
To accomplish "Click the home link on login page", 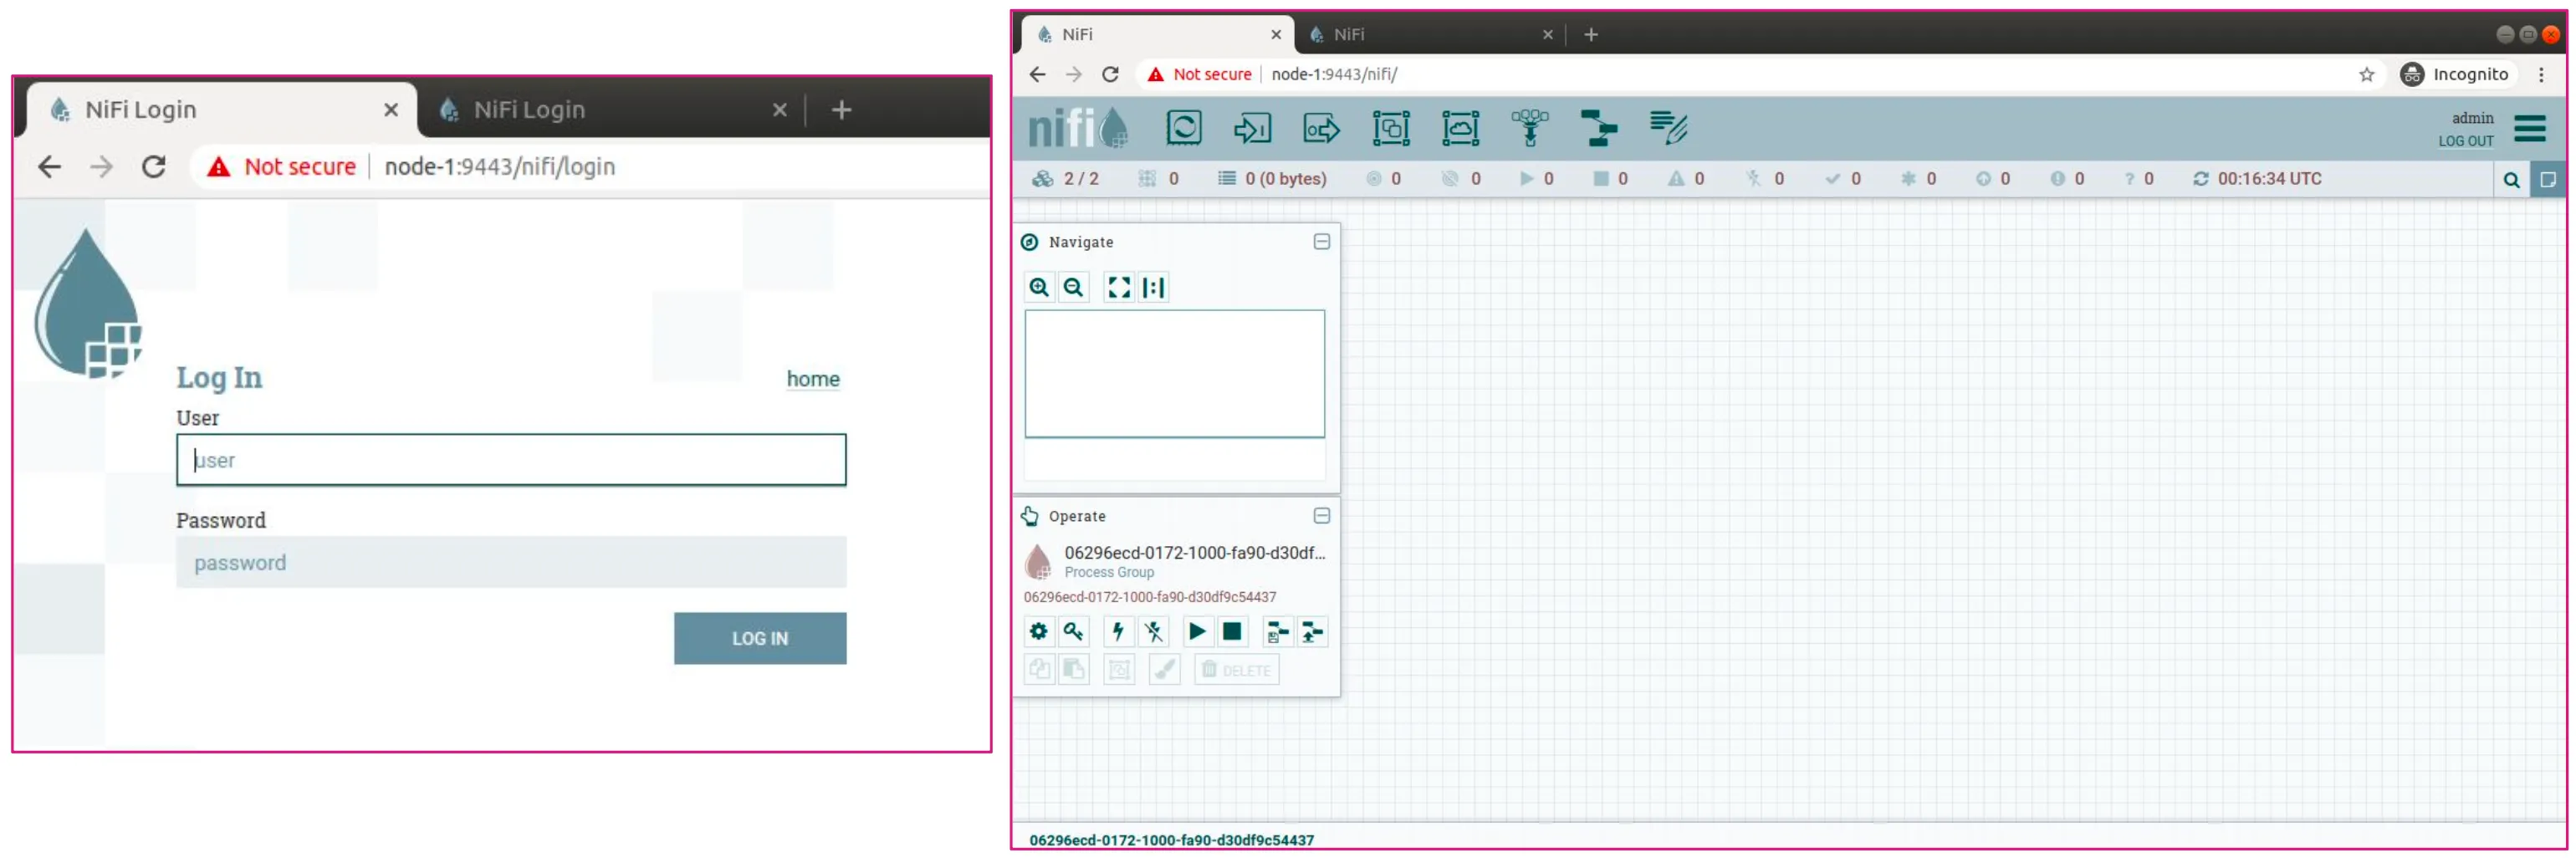I will pos(813,379).
